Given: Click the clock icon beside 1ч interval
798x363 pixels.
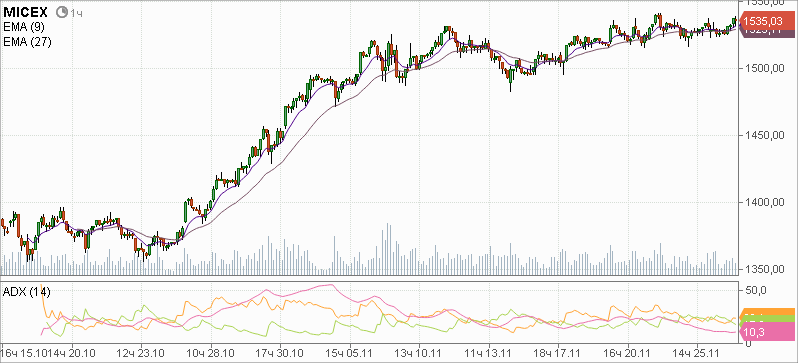Looking at the screenshot, I should [62, 12].
